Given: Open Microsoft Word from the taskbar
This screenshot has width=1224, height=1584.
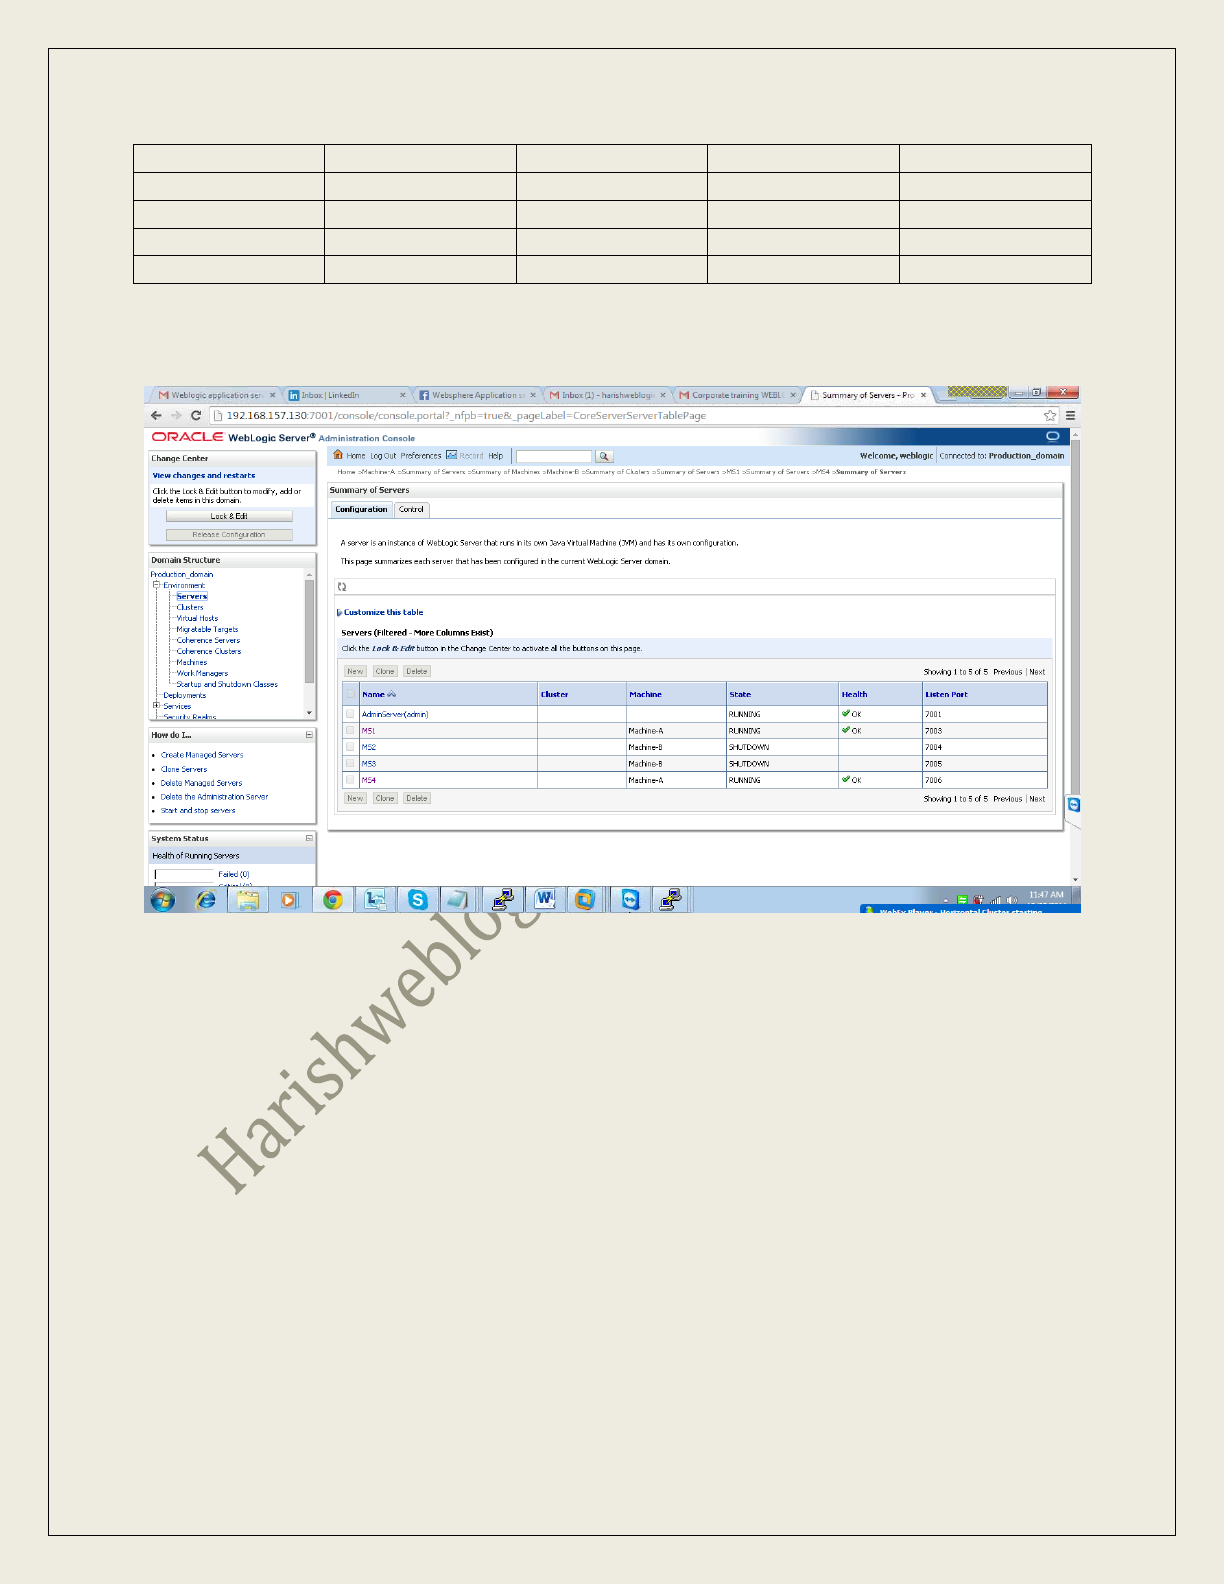Looking at the screenshot, I should click(545, 900).
